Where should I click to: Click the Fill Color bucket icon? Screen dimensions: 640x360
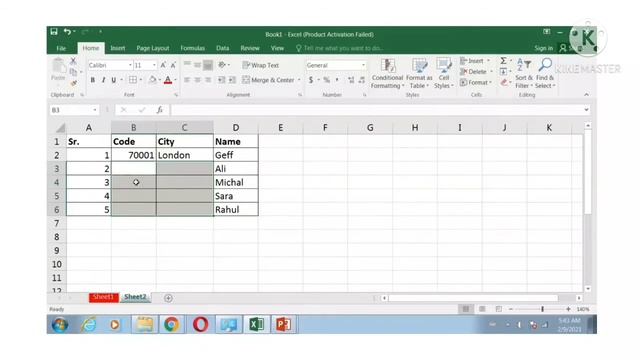[152, 80]
